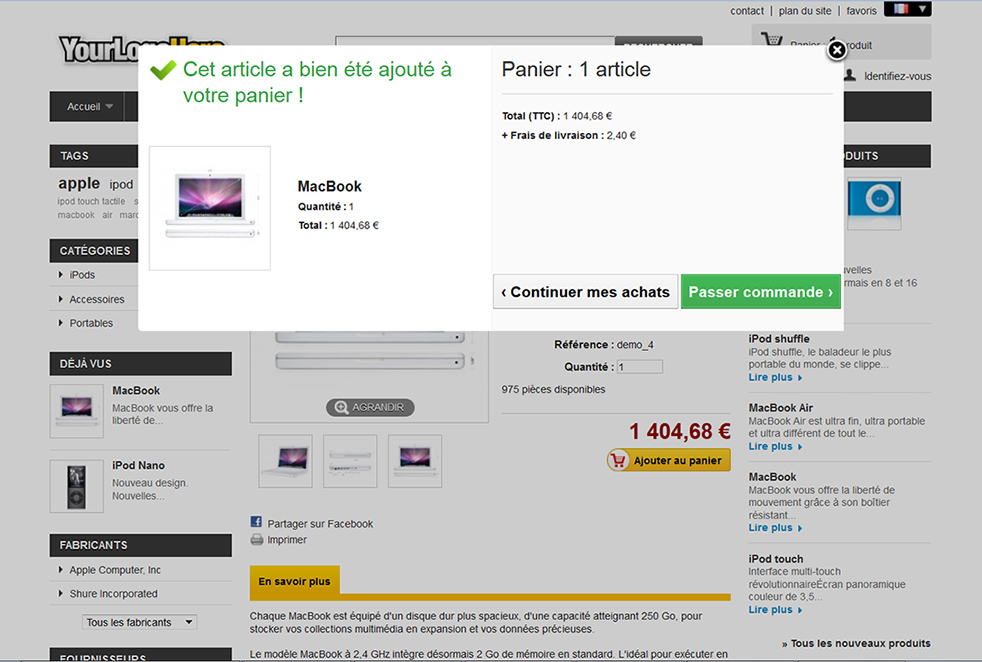This screenshot has width=982, height=662.
Task: Click the Imprimer link
Action: 287,540
